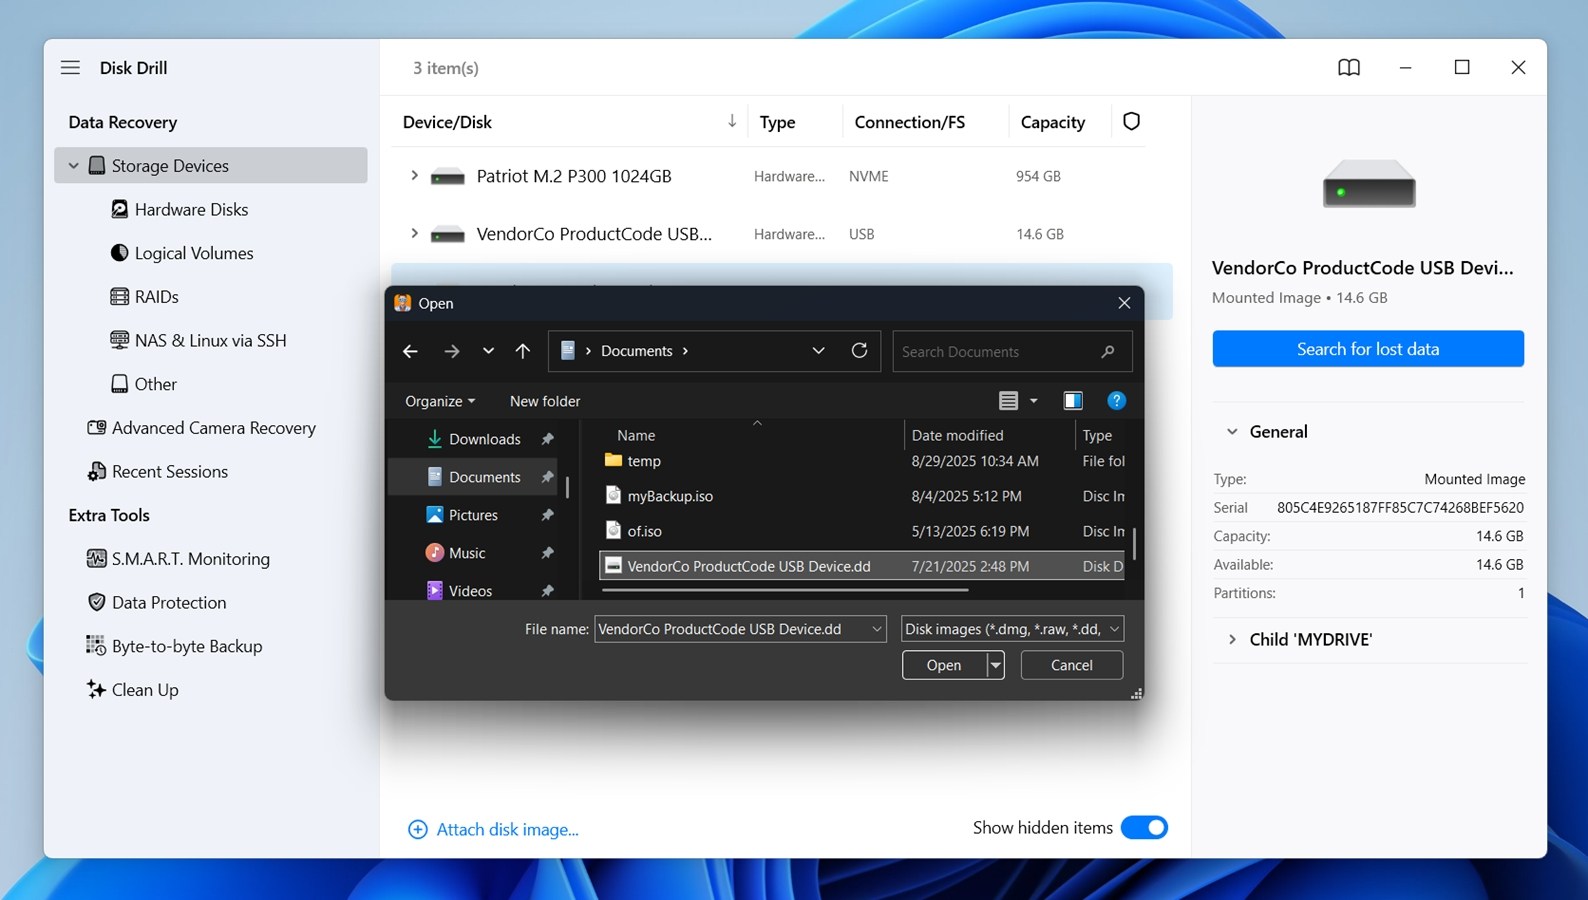Select Other storage devices category
Viewport: 1588px width, 900px height.
[x=155, y=384]
